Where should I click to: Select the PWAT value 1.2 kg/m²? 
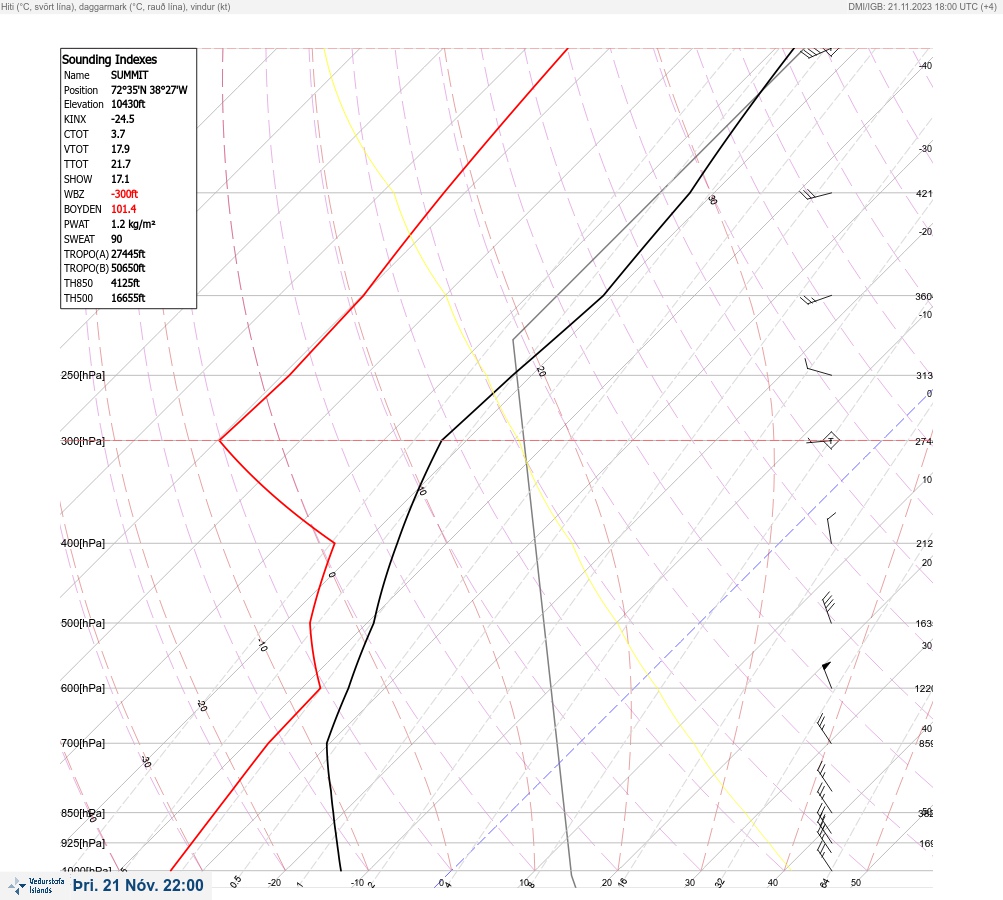133,224
